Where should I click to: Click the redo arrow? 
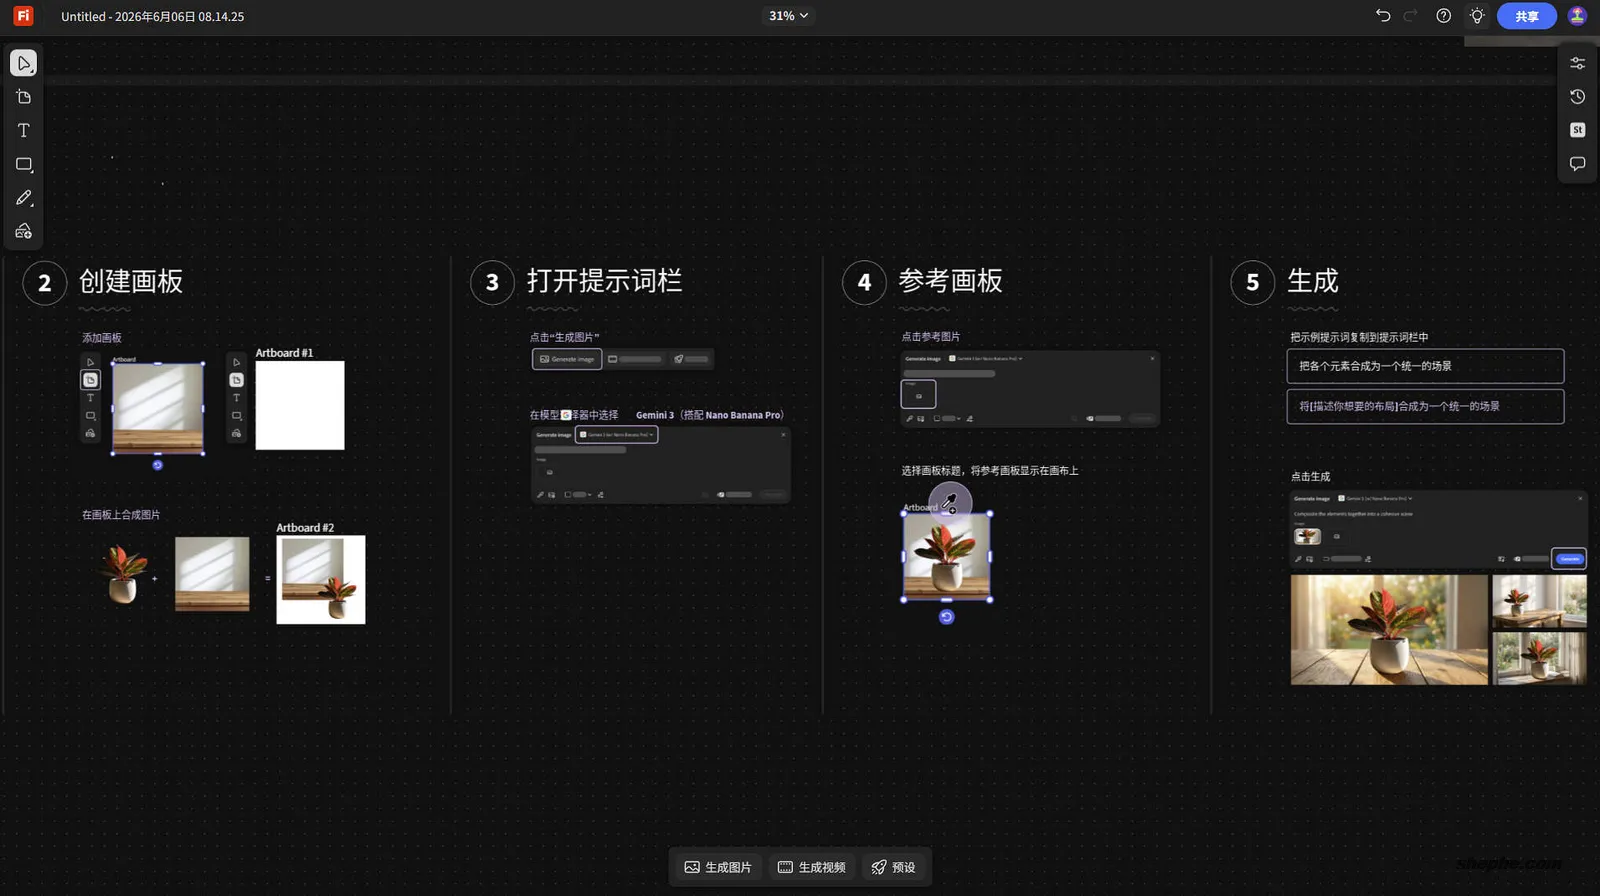point(1411,15)
